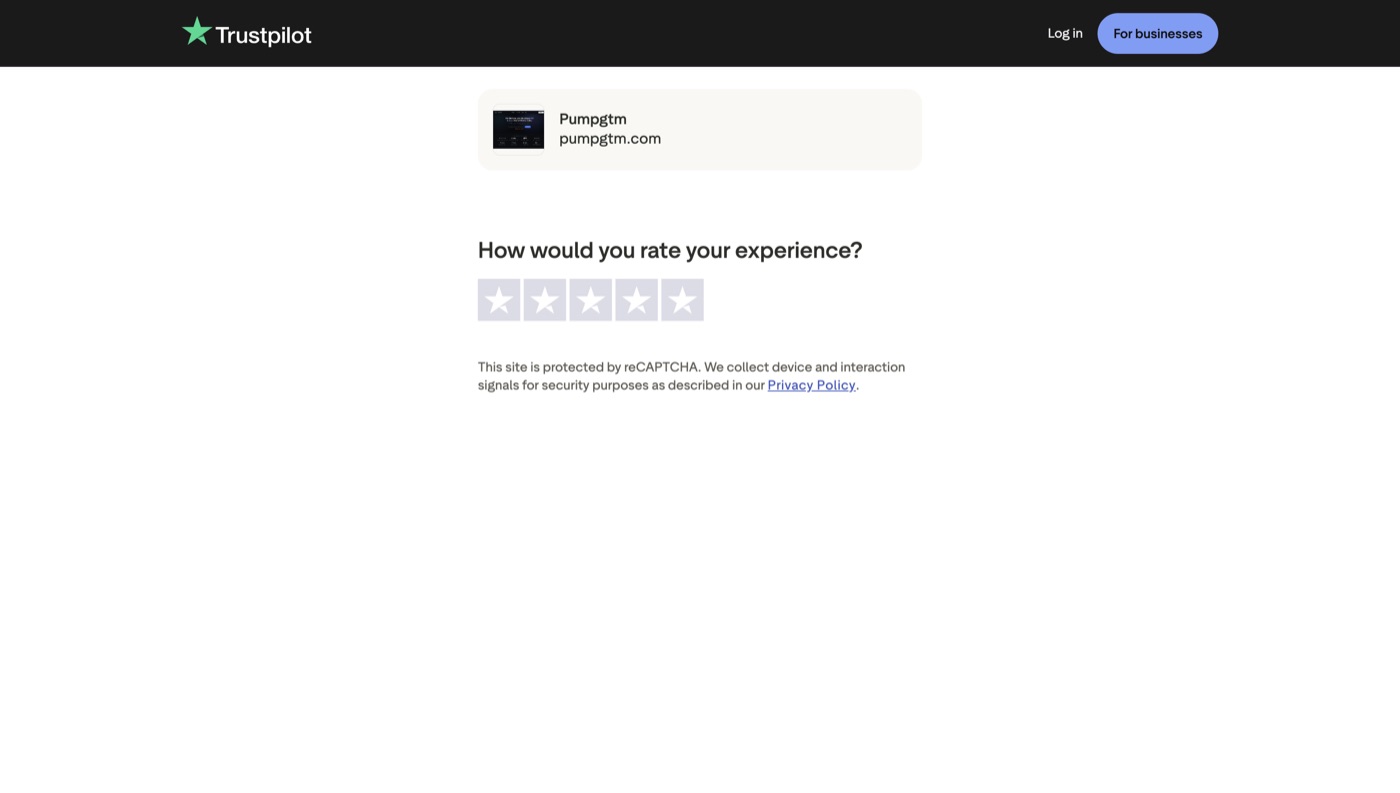This screenshot has height=793, width=1400.
Task: Click the 'How would you rate your experience?' heading
Action: 670,250
